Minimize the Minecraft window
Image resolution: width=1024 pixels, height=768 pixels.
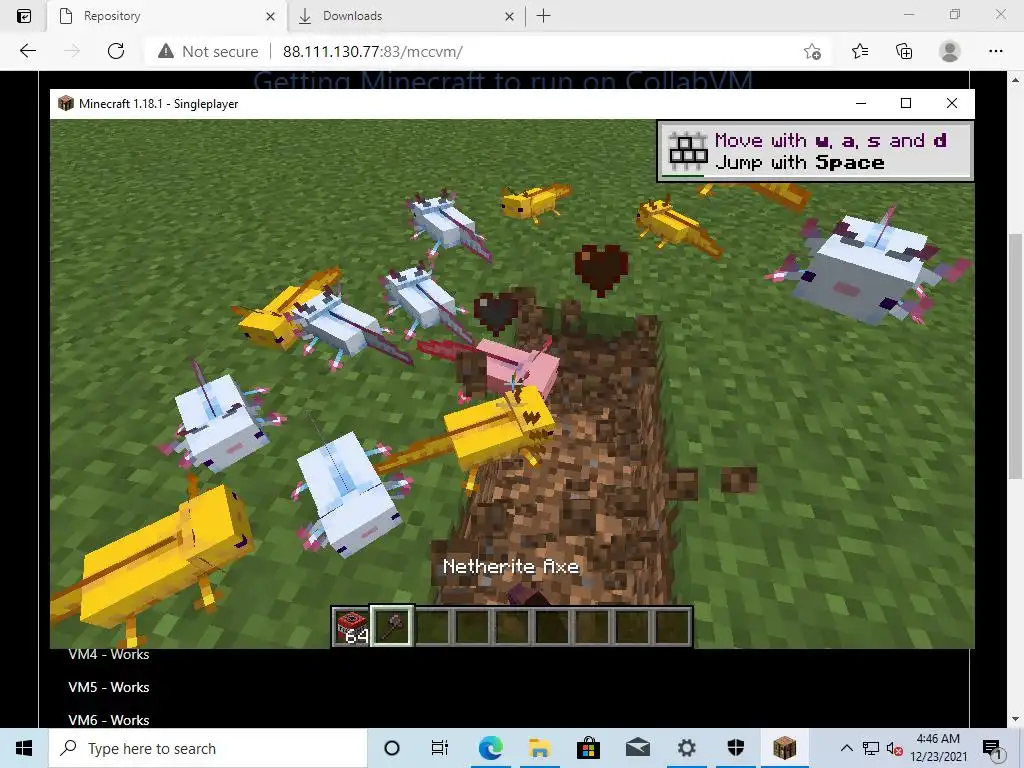pos(861,103)
